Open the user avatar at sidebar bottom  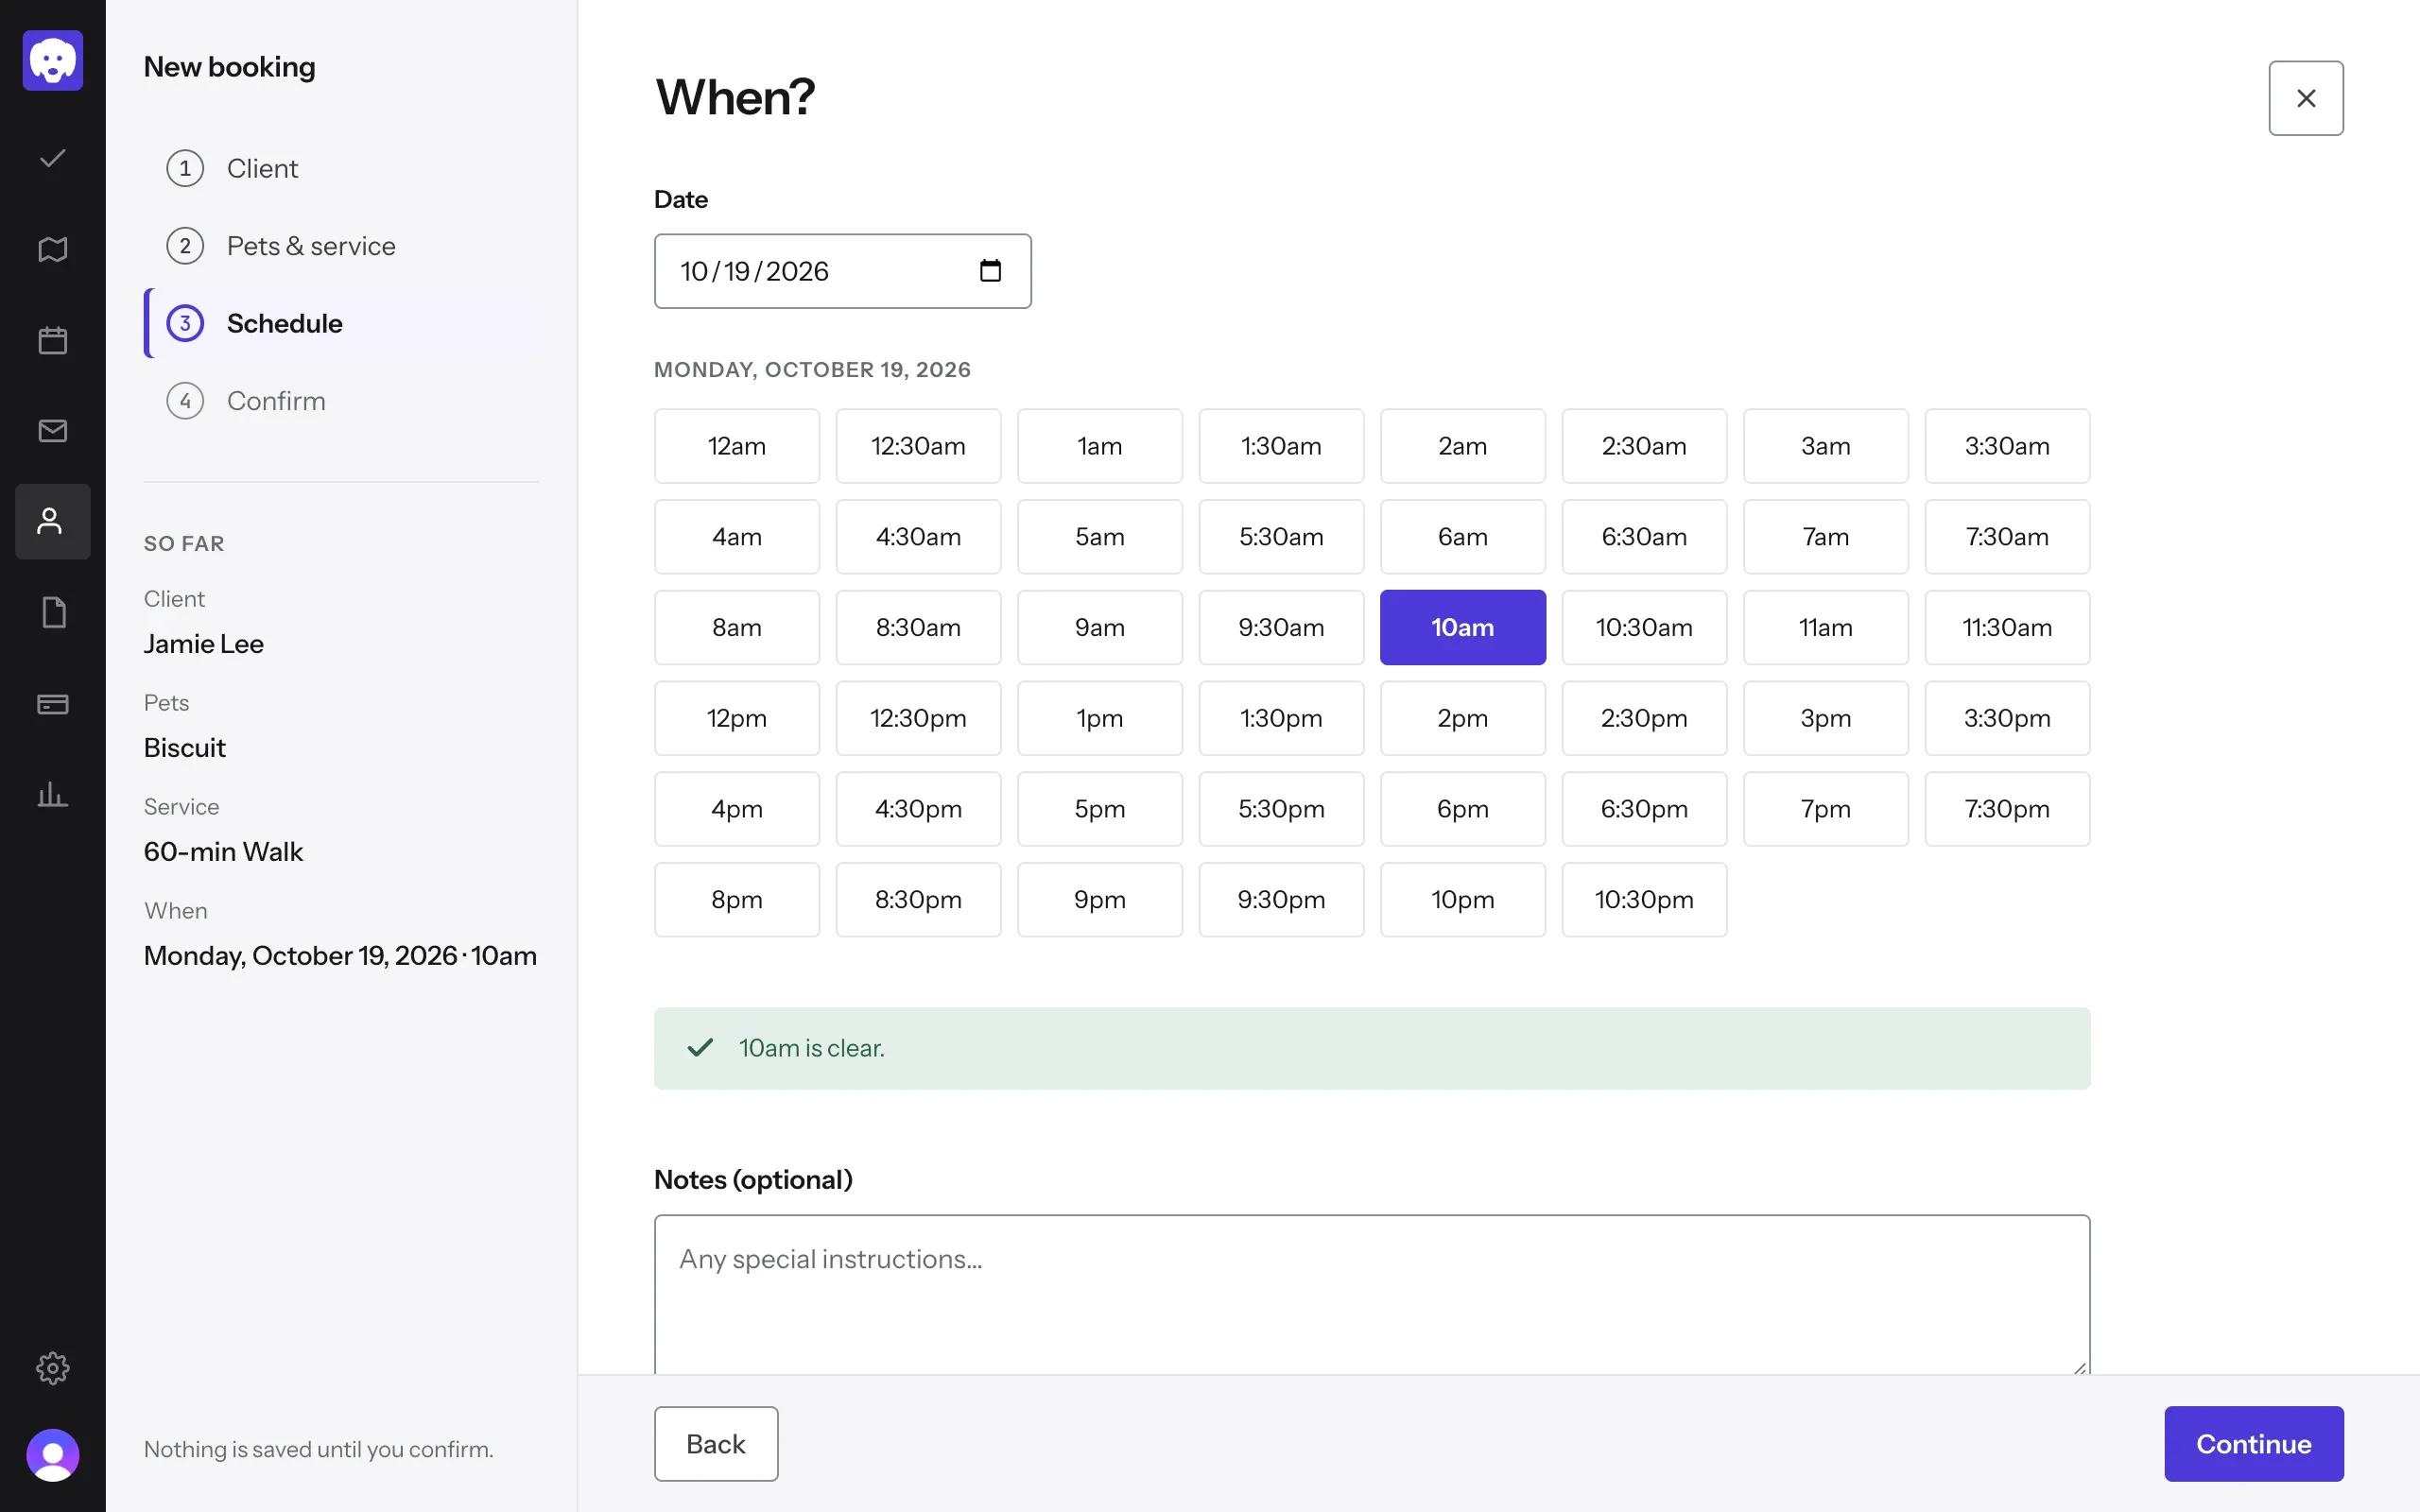click(x=53, y=1455)
